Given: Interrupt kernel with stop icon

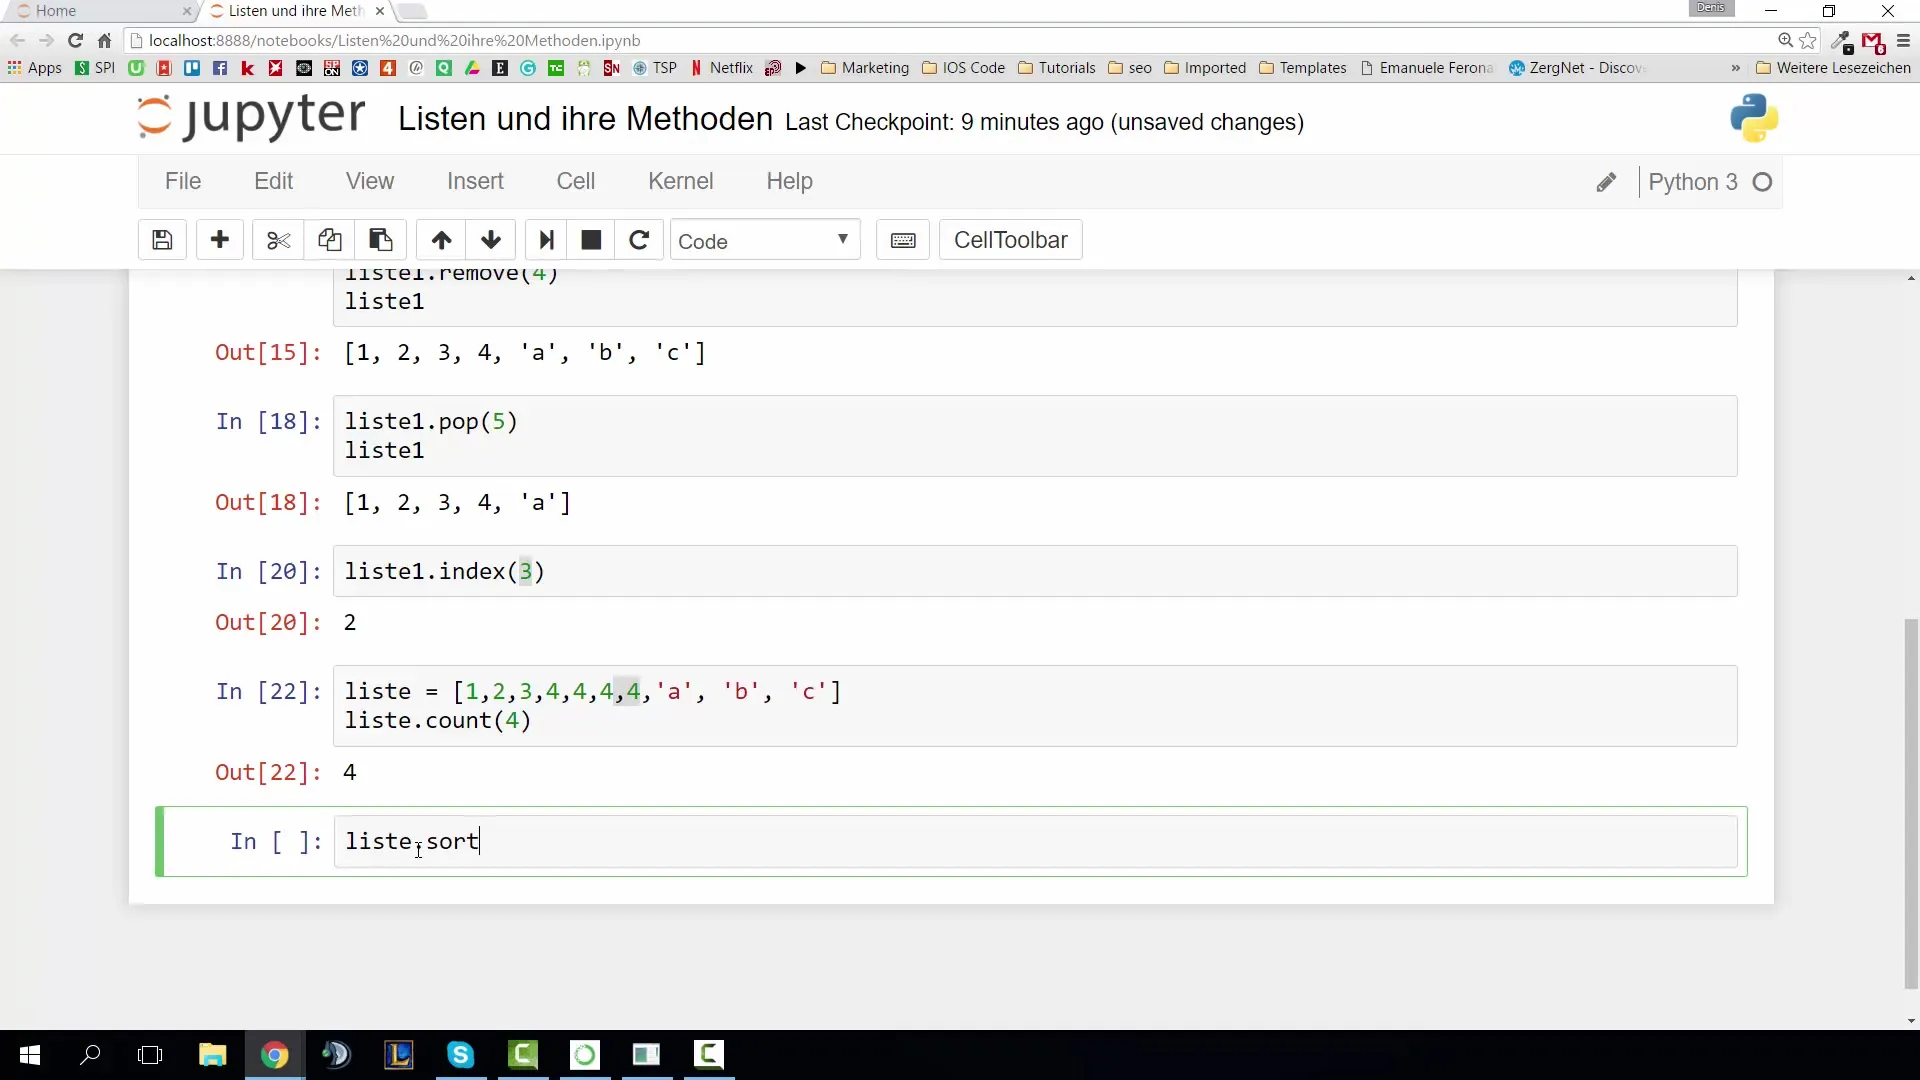Looking at the screenshot, I should pyautogui.click(x=591, y=240).
